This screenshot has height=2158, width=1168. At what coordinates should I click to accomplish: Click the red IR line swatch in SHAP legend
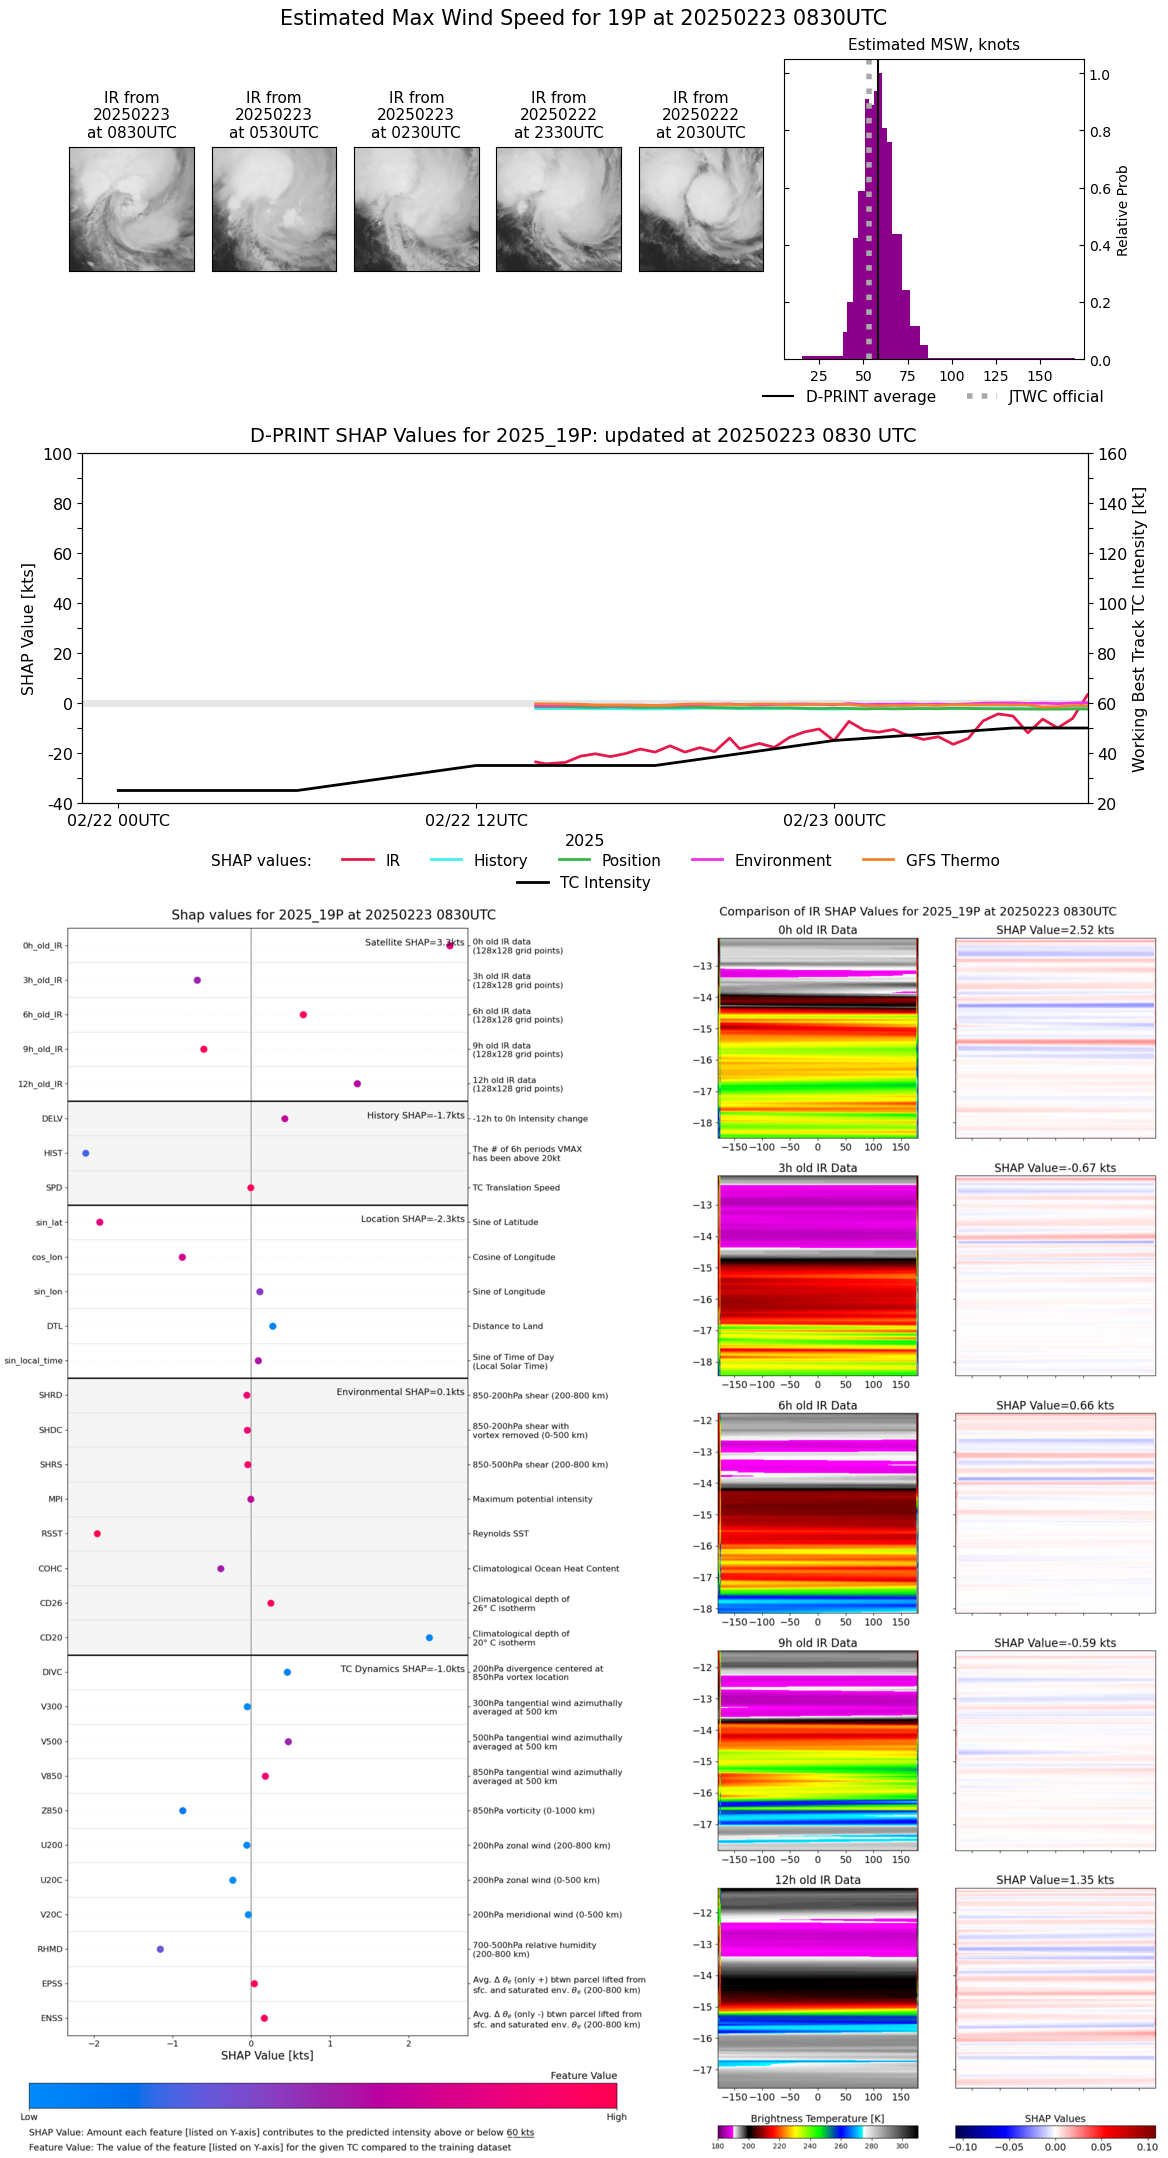click(x=357, y=860)
